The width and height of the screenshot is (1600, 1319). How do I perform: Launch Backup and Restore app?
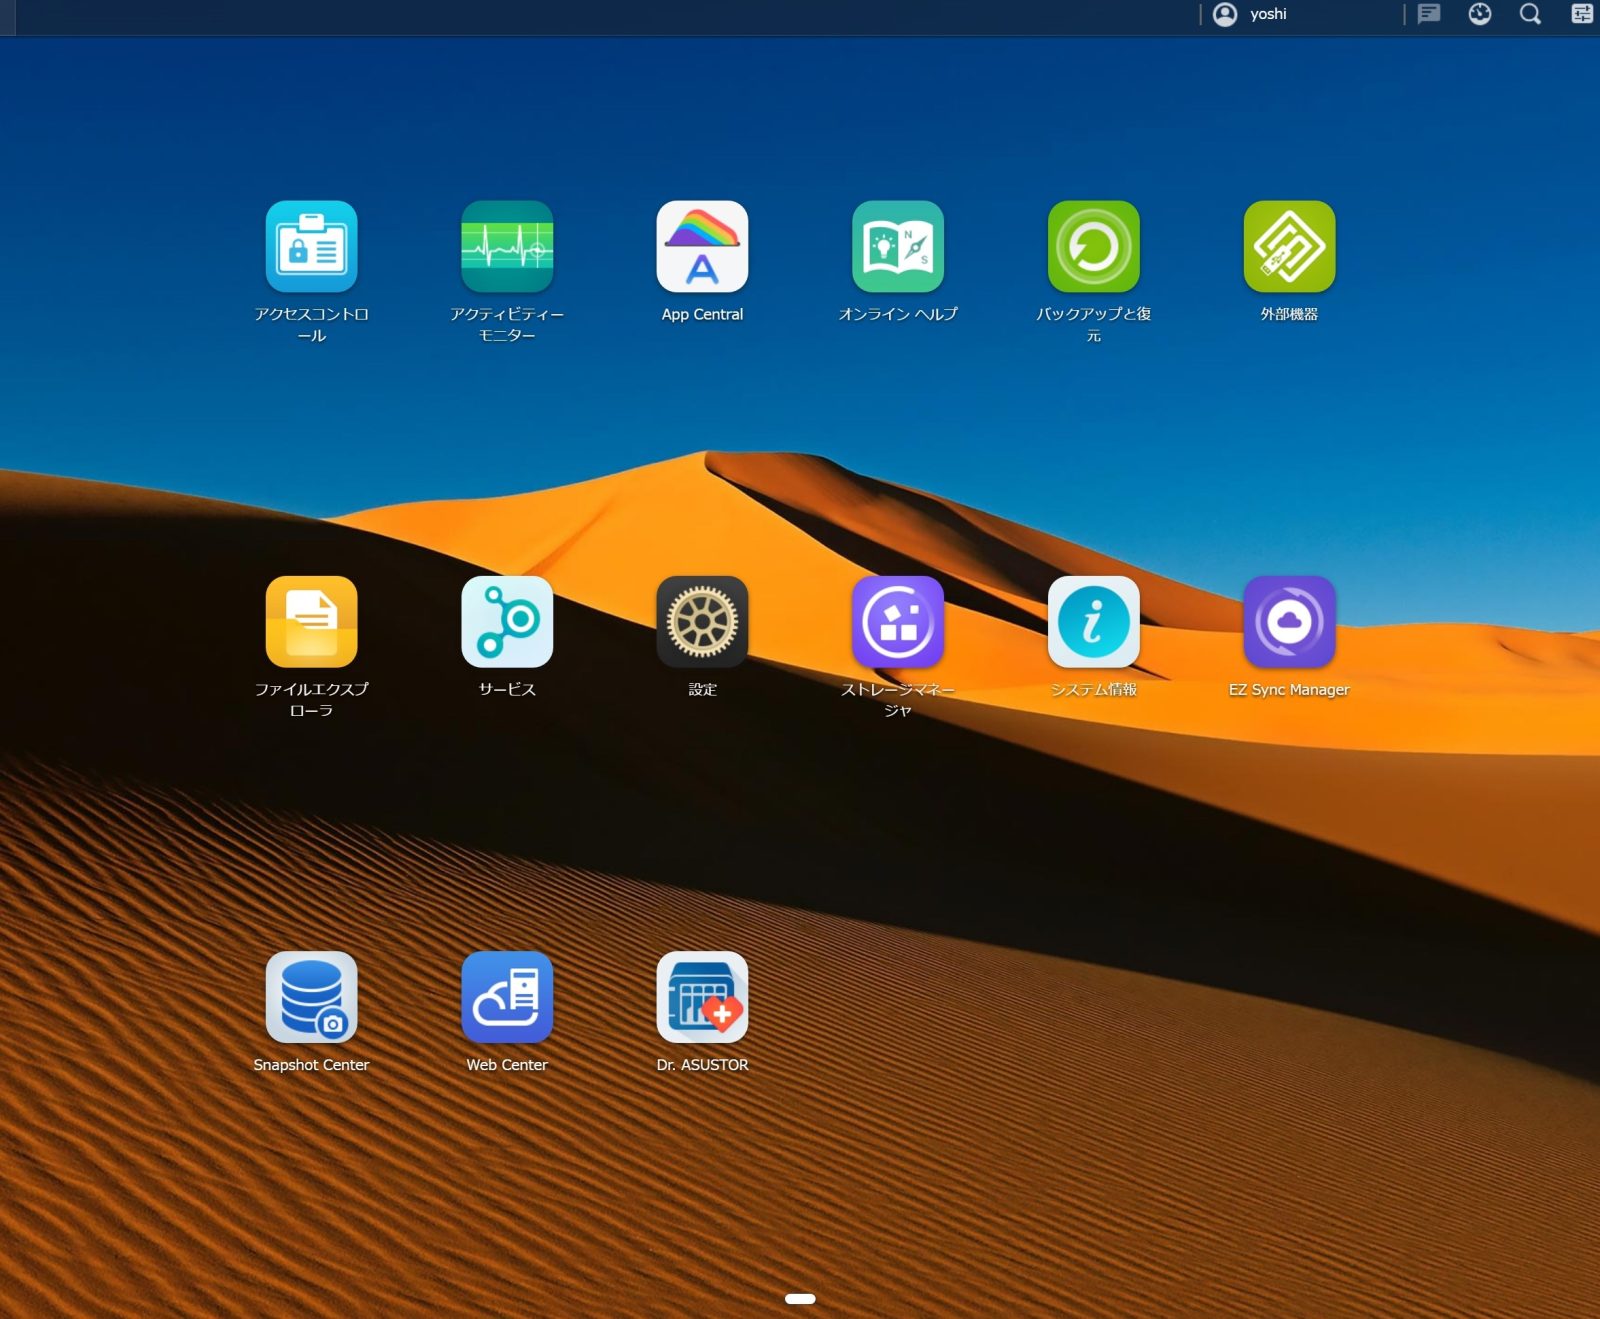click(x=1093, y=247)
